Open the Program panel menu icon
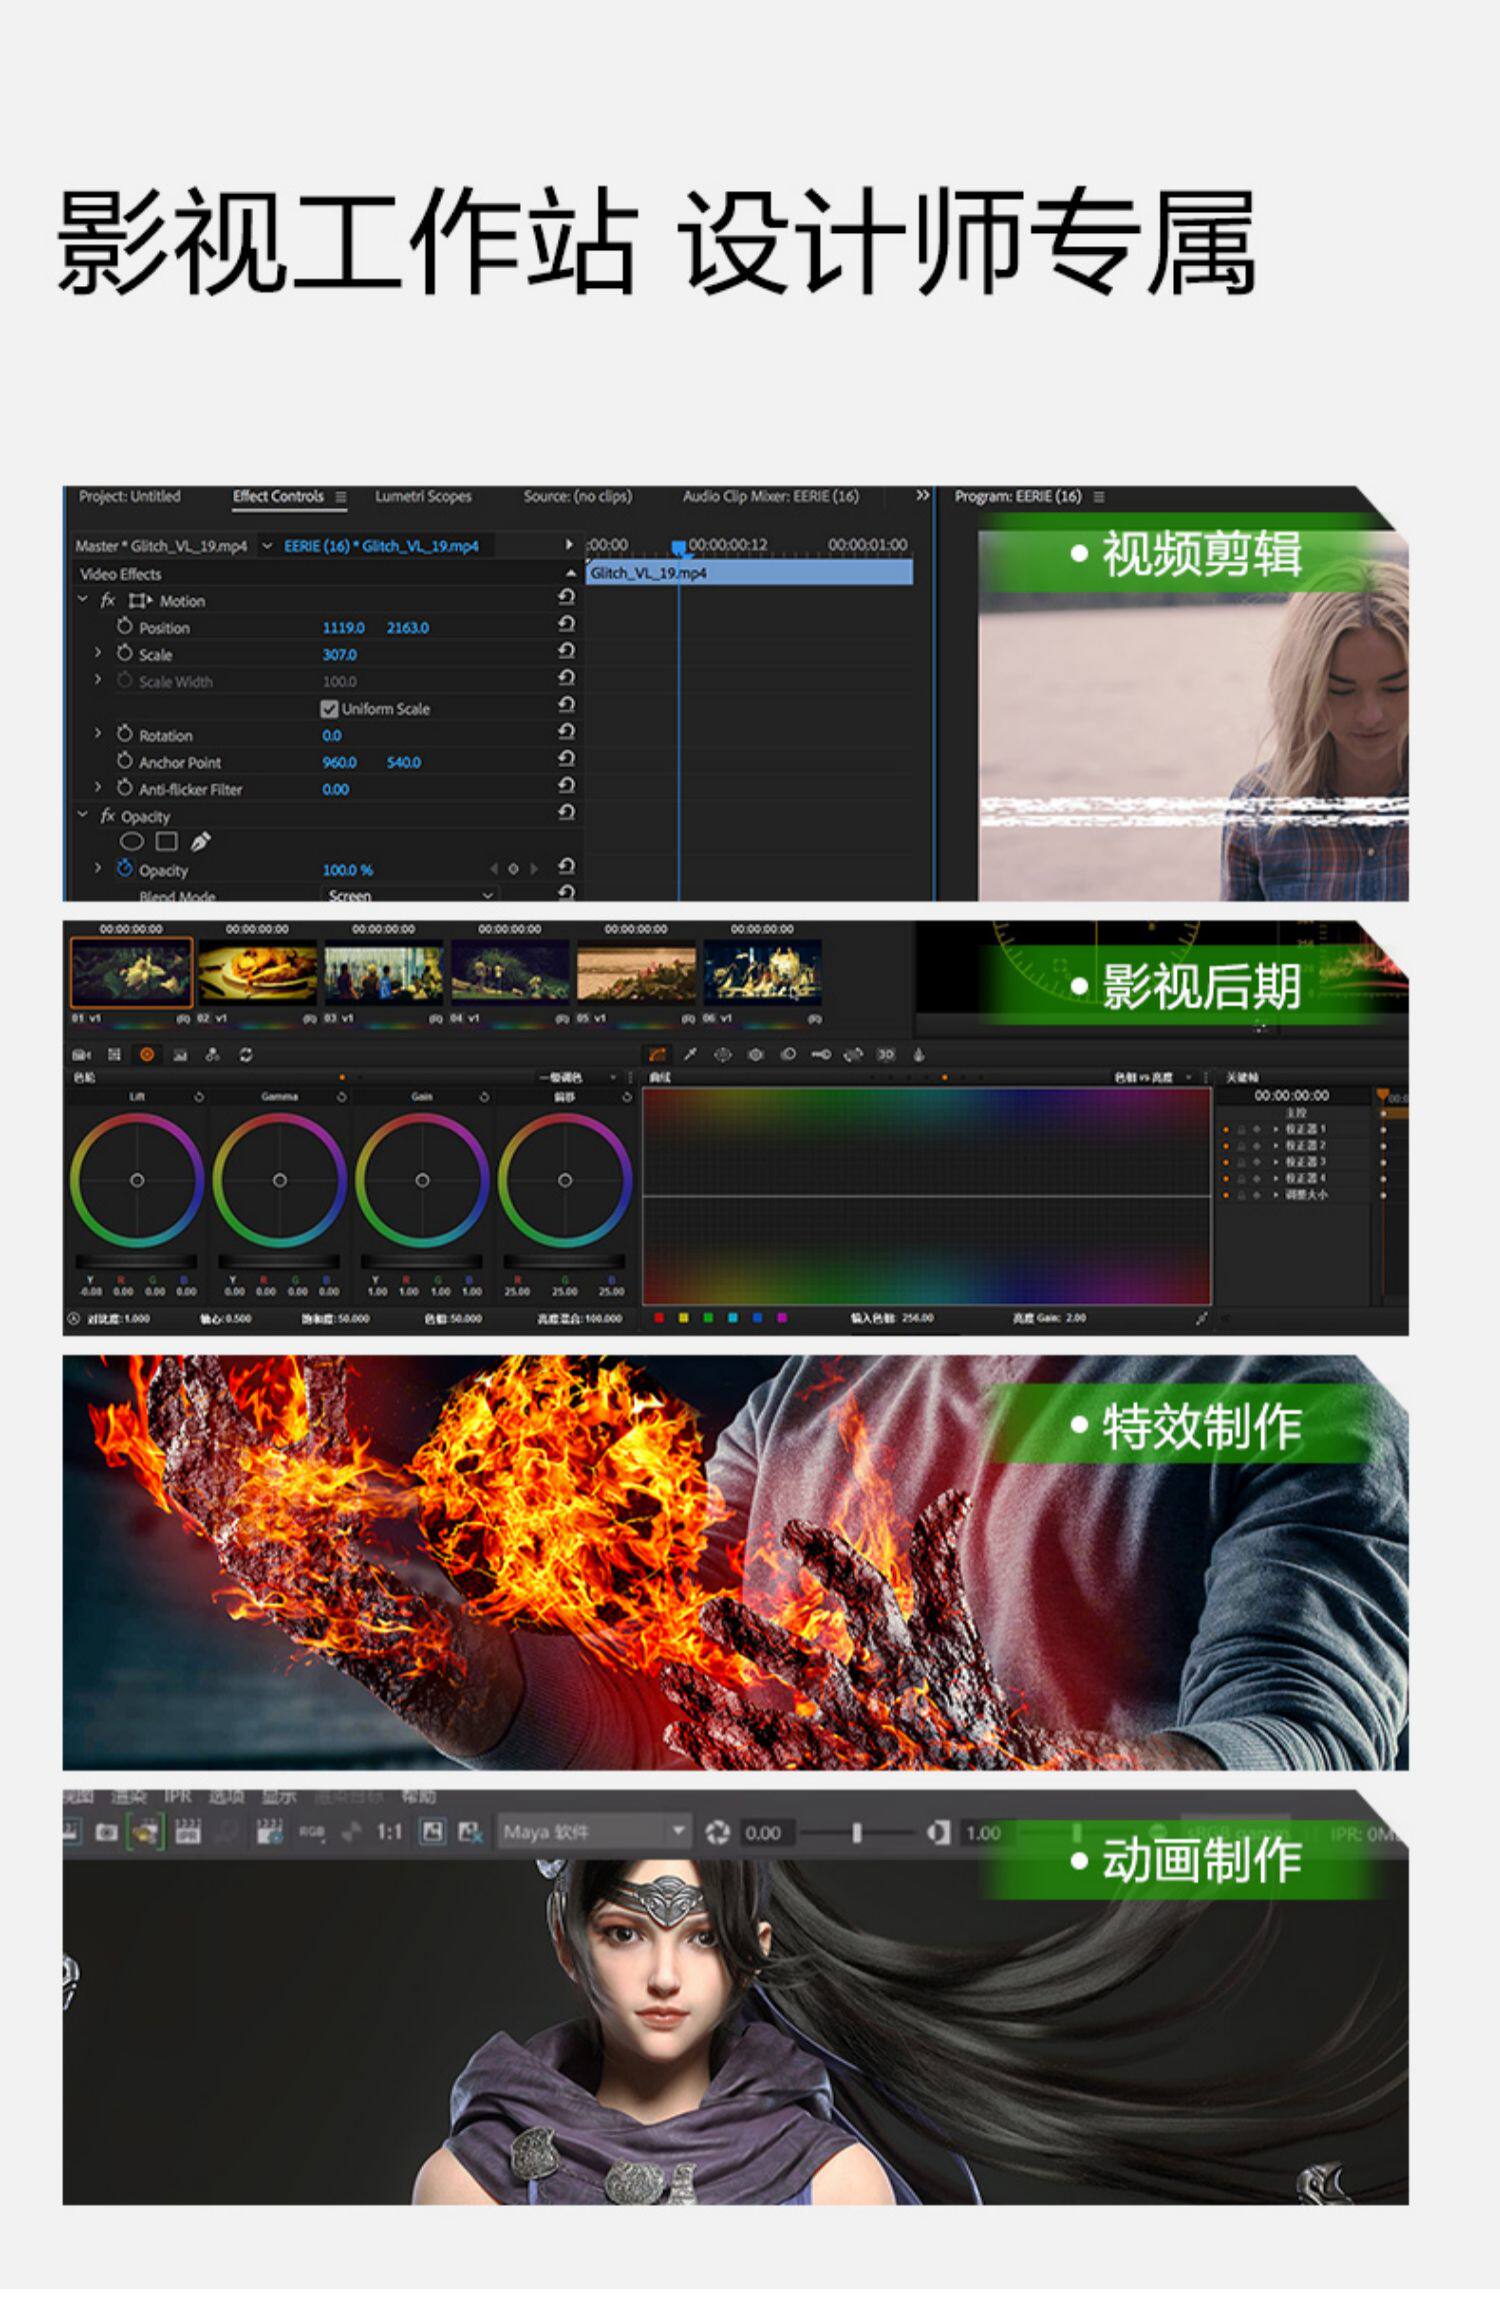The width and height of the screenshot is (1500, 2320). click(x=1099, y=497)
